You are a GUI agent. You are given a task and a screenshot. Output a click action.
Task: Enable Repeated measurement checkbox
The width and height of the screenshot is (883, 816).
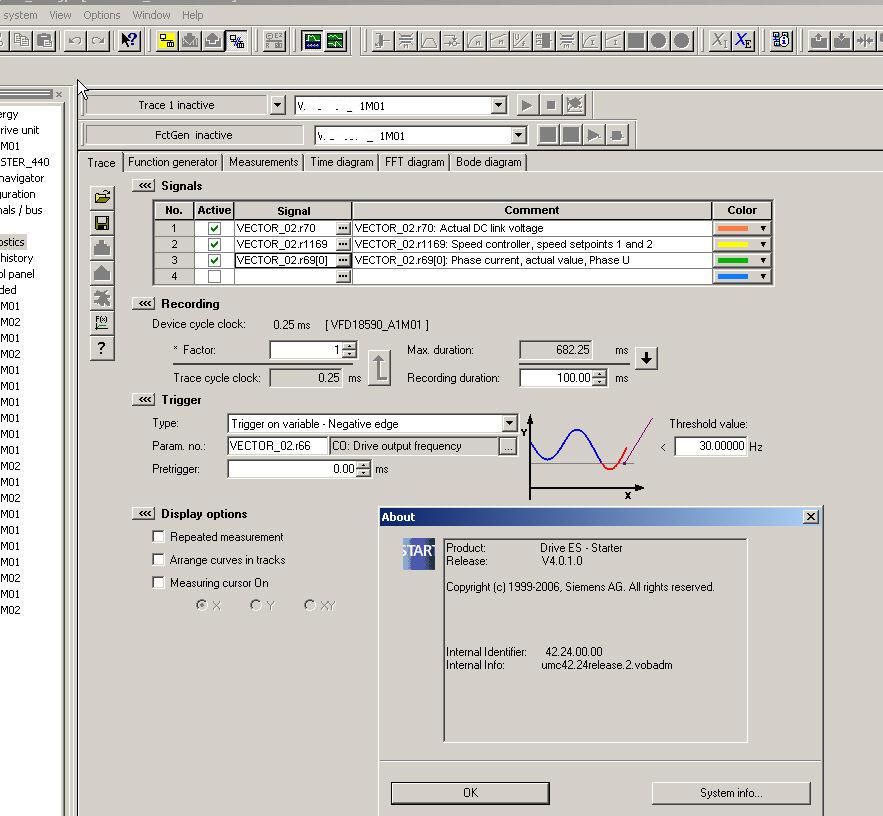158,537
